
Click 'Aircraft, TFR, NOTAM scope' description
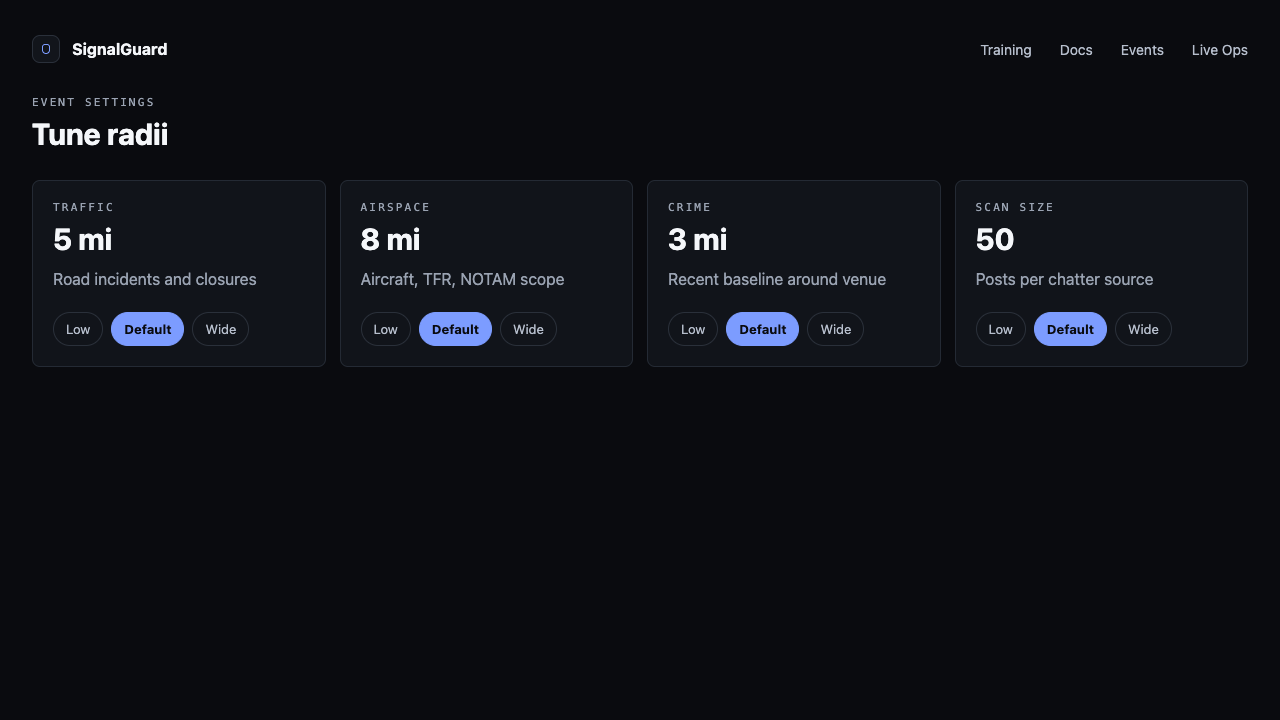(x=462, y=279)
